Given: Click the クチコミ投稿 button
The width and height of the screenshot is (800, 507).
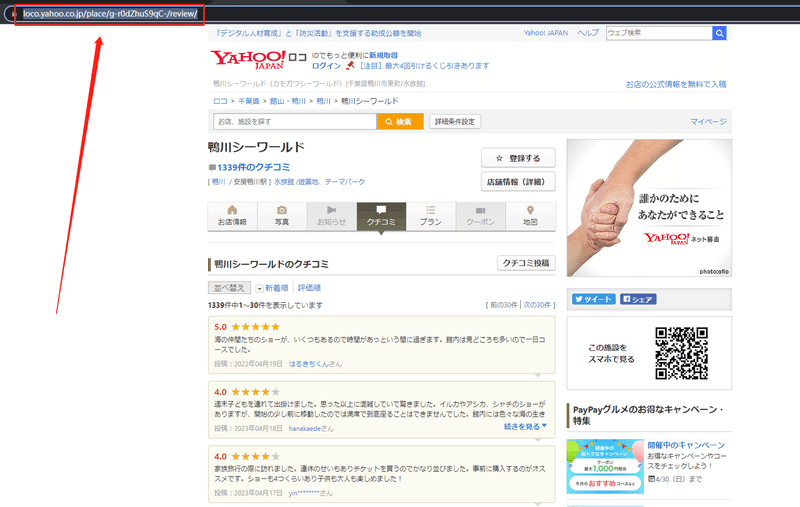Looking at the screenshot, I should (526, 263).
